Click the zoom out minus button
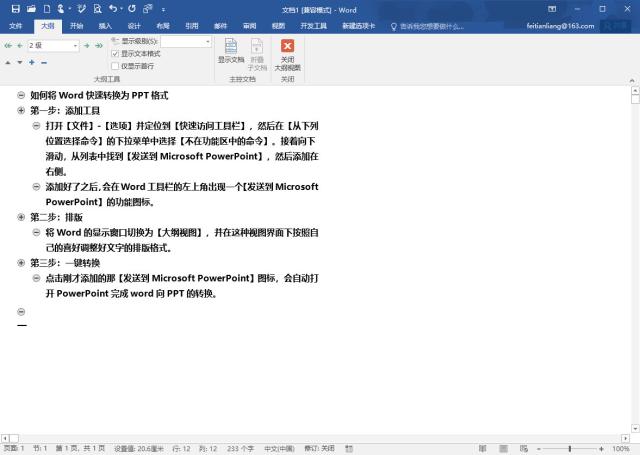 (x=539, y=449)
